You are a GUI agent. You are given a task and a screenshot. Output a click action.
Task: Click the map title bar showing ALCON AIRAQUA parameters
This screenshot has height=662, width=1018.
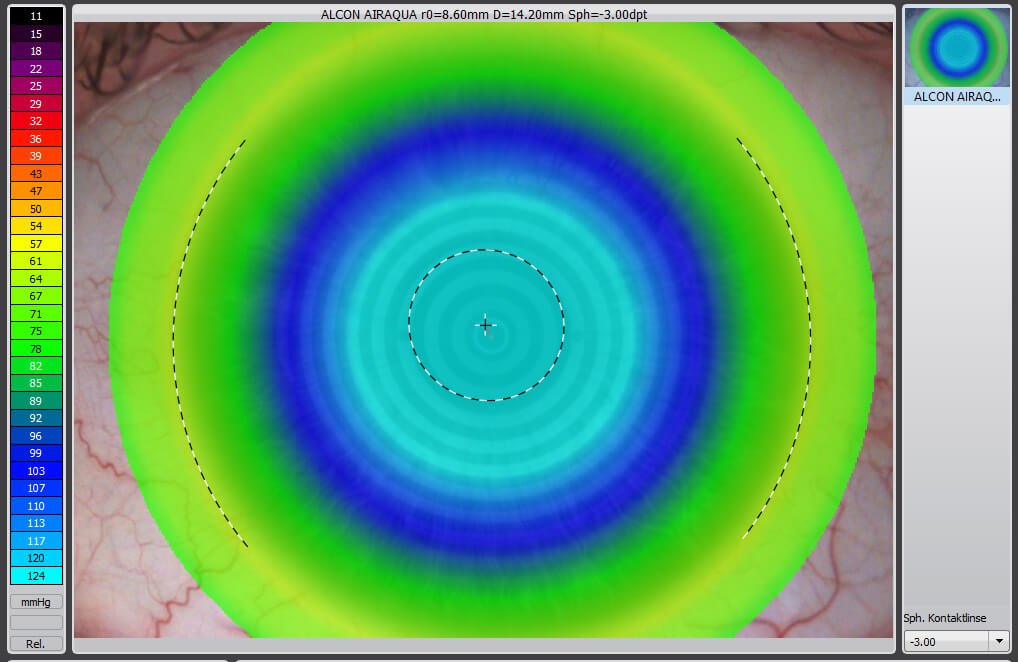[484, 14]
